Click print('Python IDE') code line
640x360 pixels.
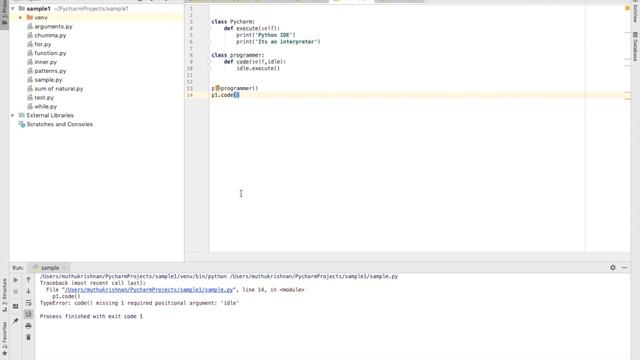click(266, 35)
